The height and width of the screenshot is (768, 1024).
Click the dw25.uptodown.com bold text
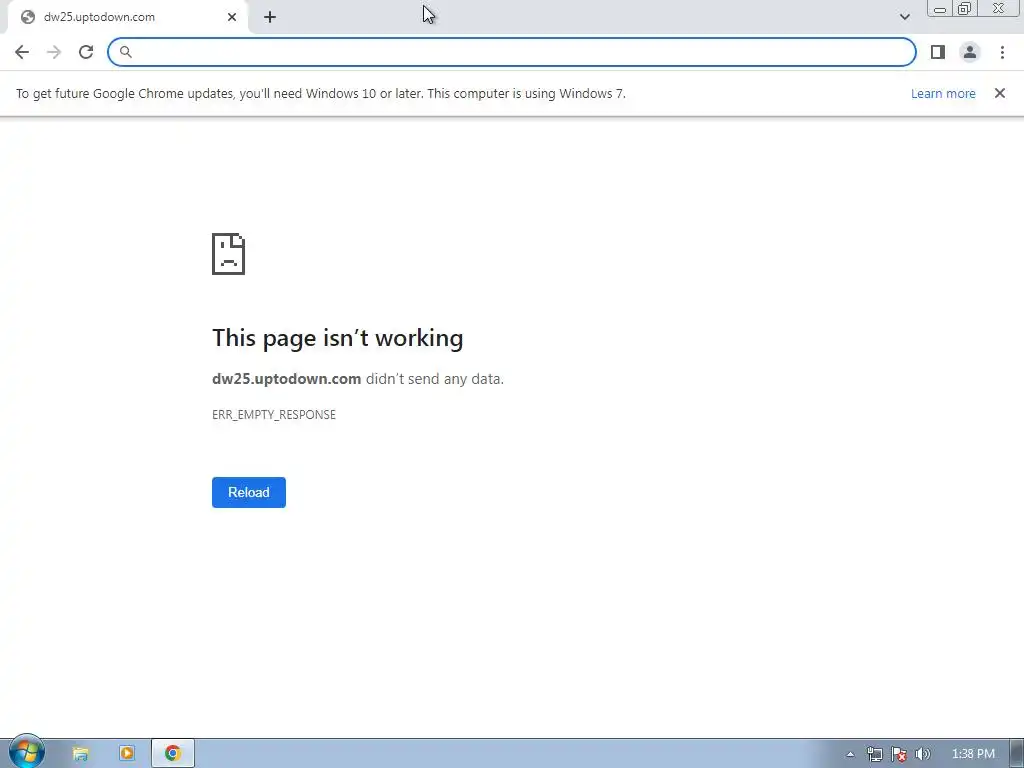[x=286, y=379]
